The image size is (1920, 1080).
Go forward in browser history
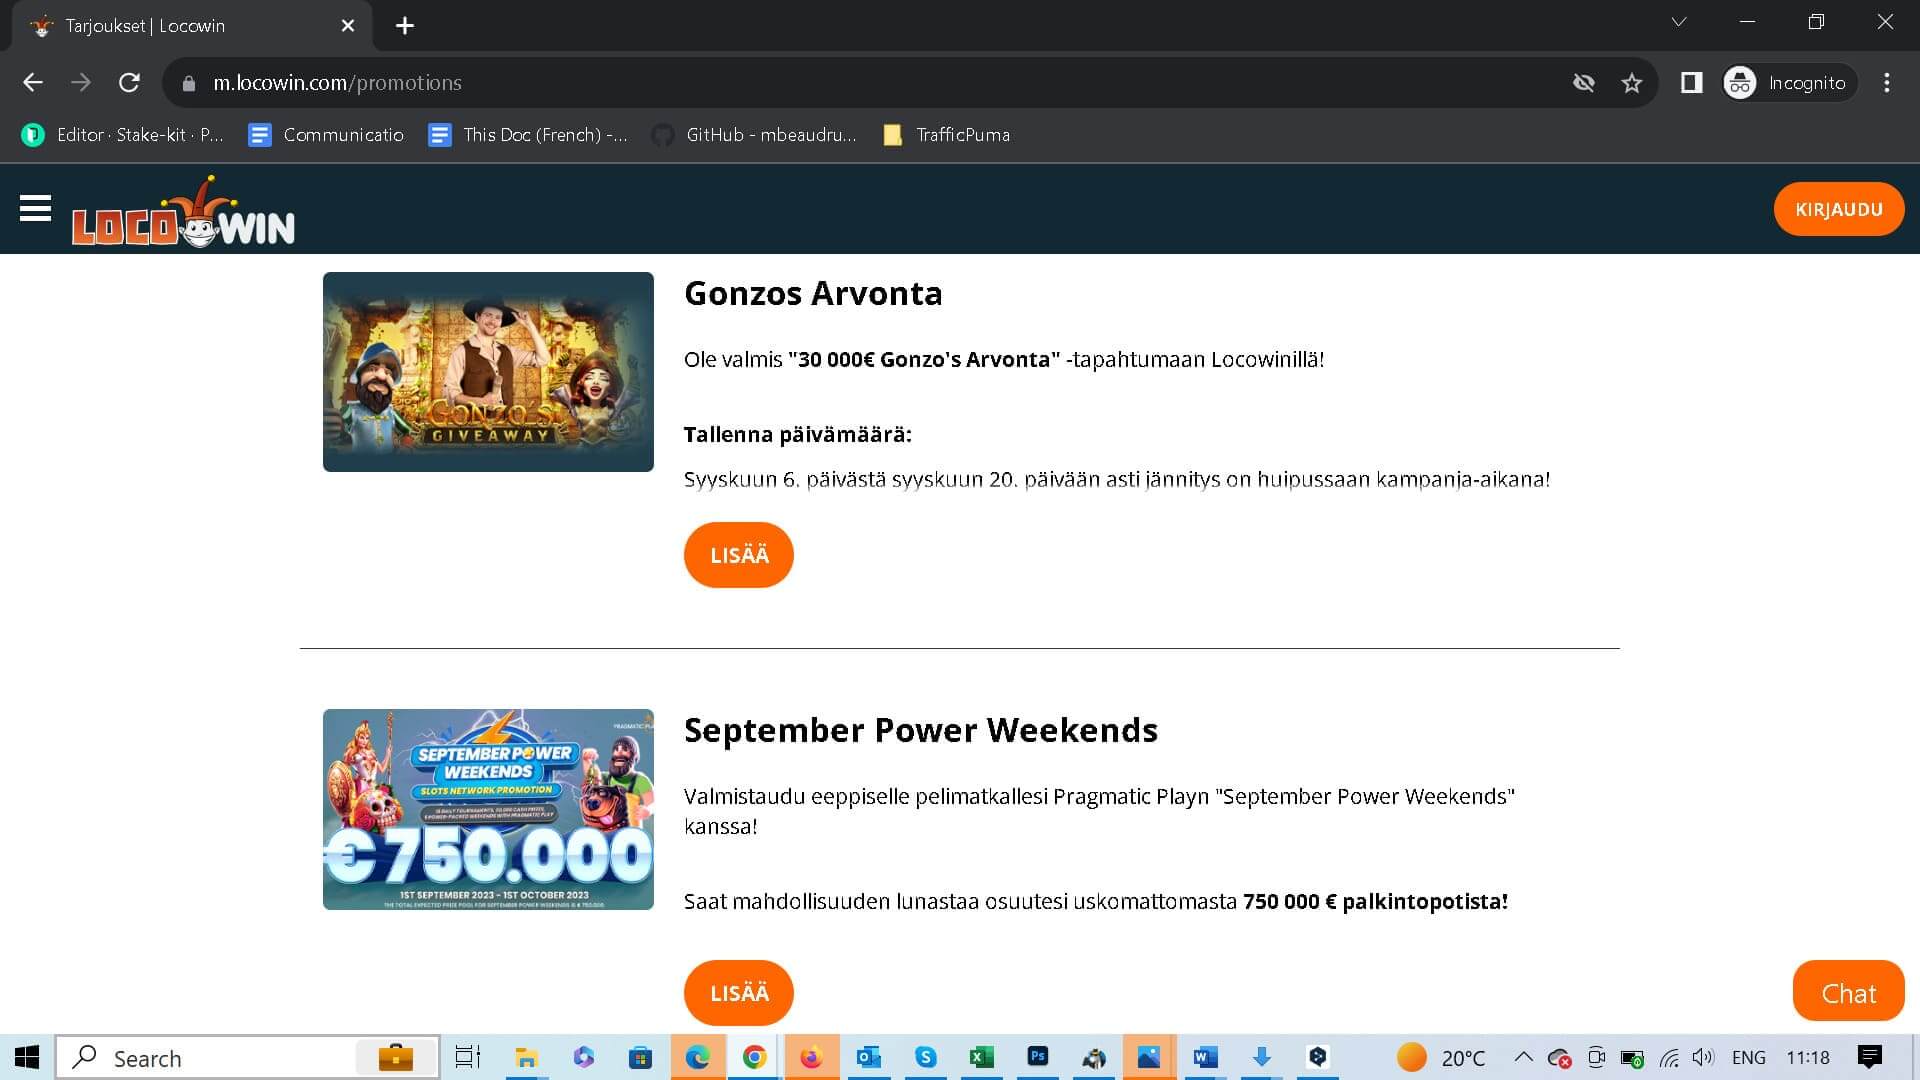pyautogui.click(x=81, y=83)
